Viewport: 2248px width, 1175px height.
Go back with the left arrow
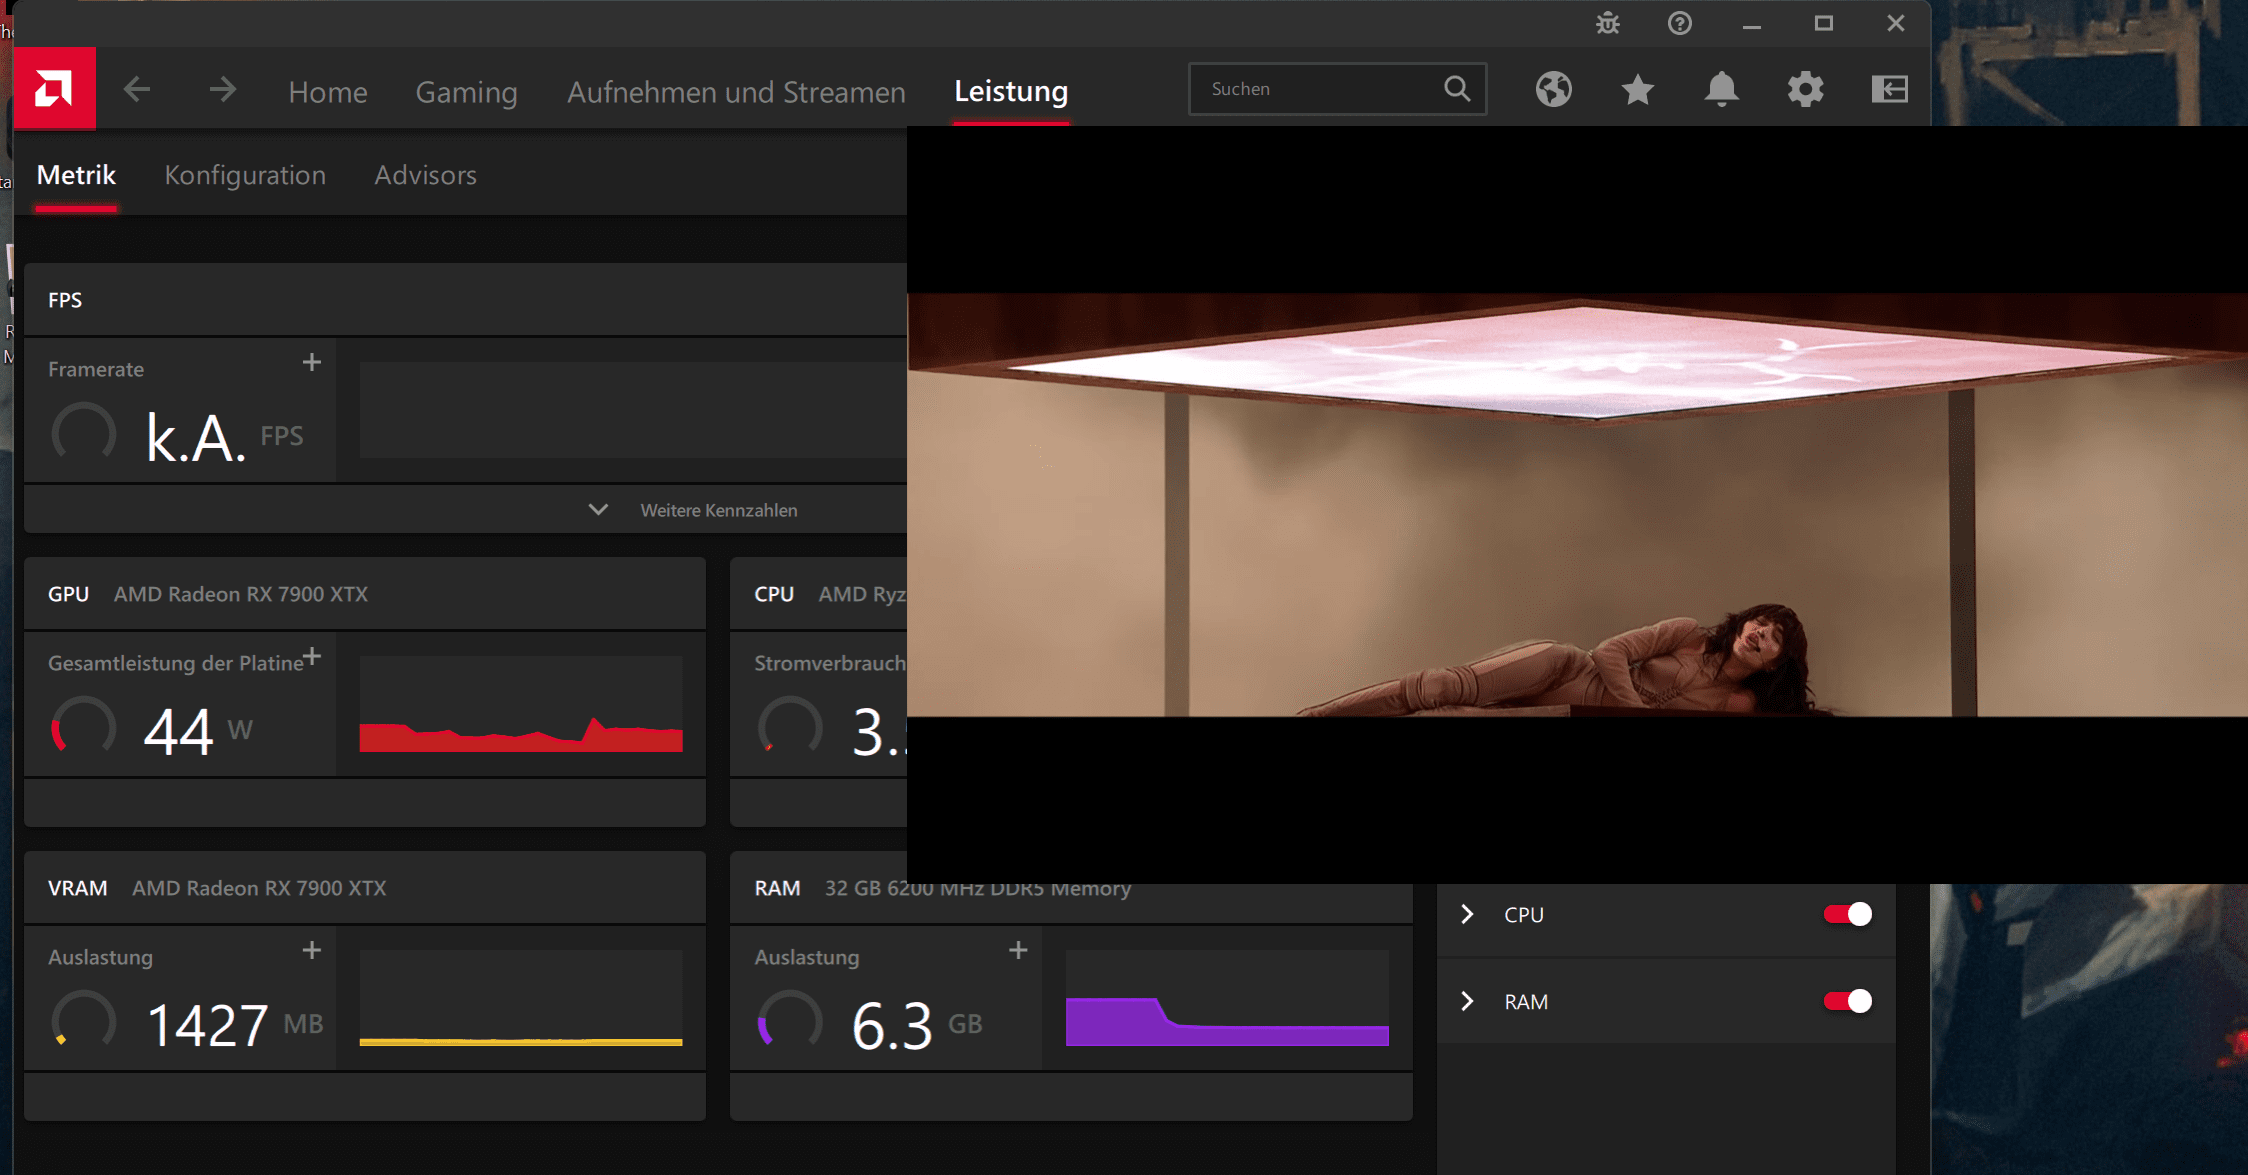[x=137, y=90]
